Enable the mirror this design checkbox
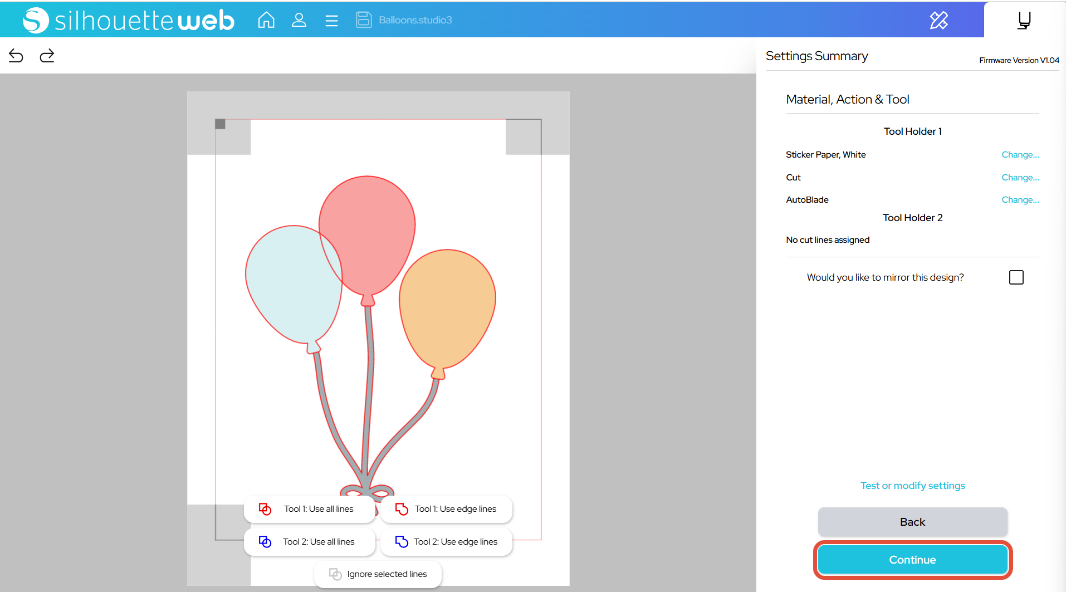 (1016, 277)
